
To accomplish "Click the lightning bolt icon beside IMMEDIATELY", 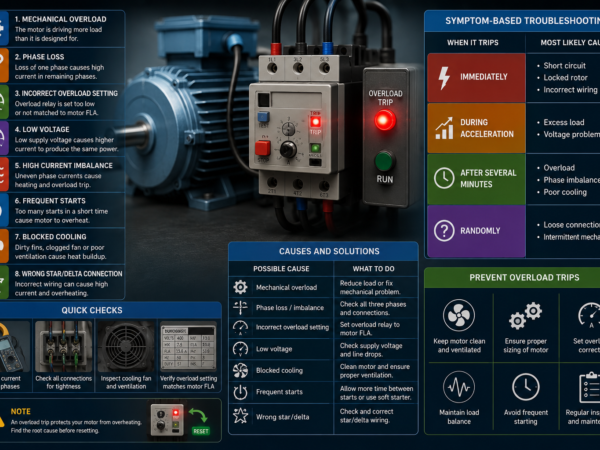I will tap(444, 78).
